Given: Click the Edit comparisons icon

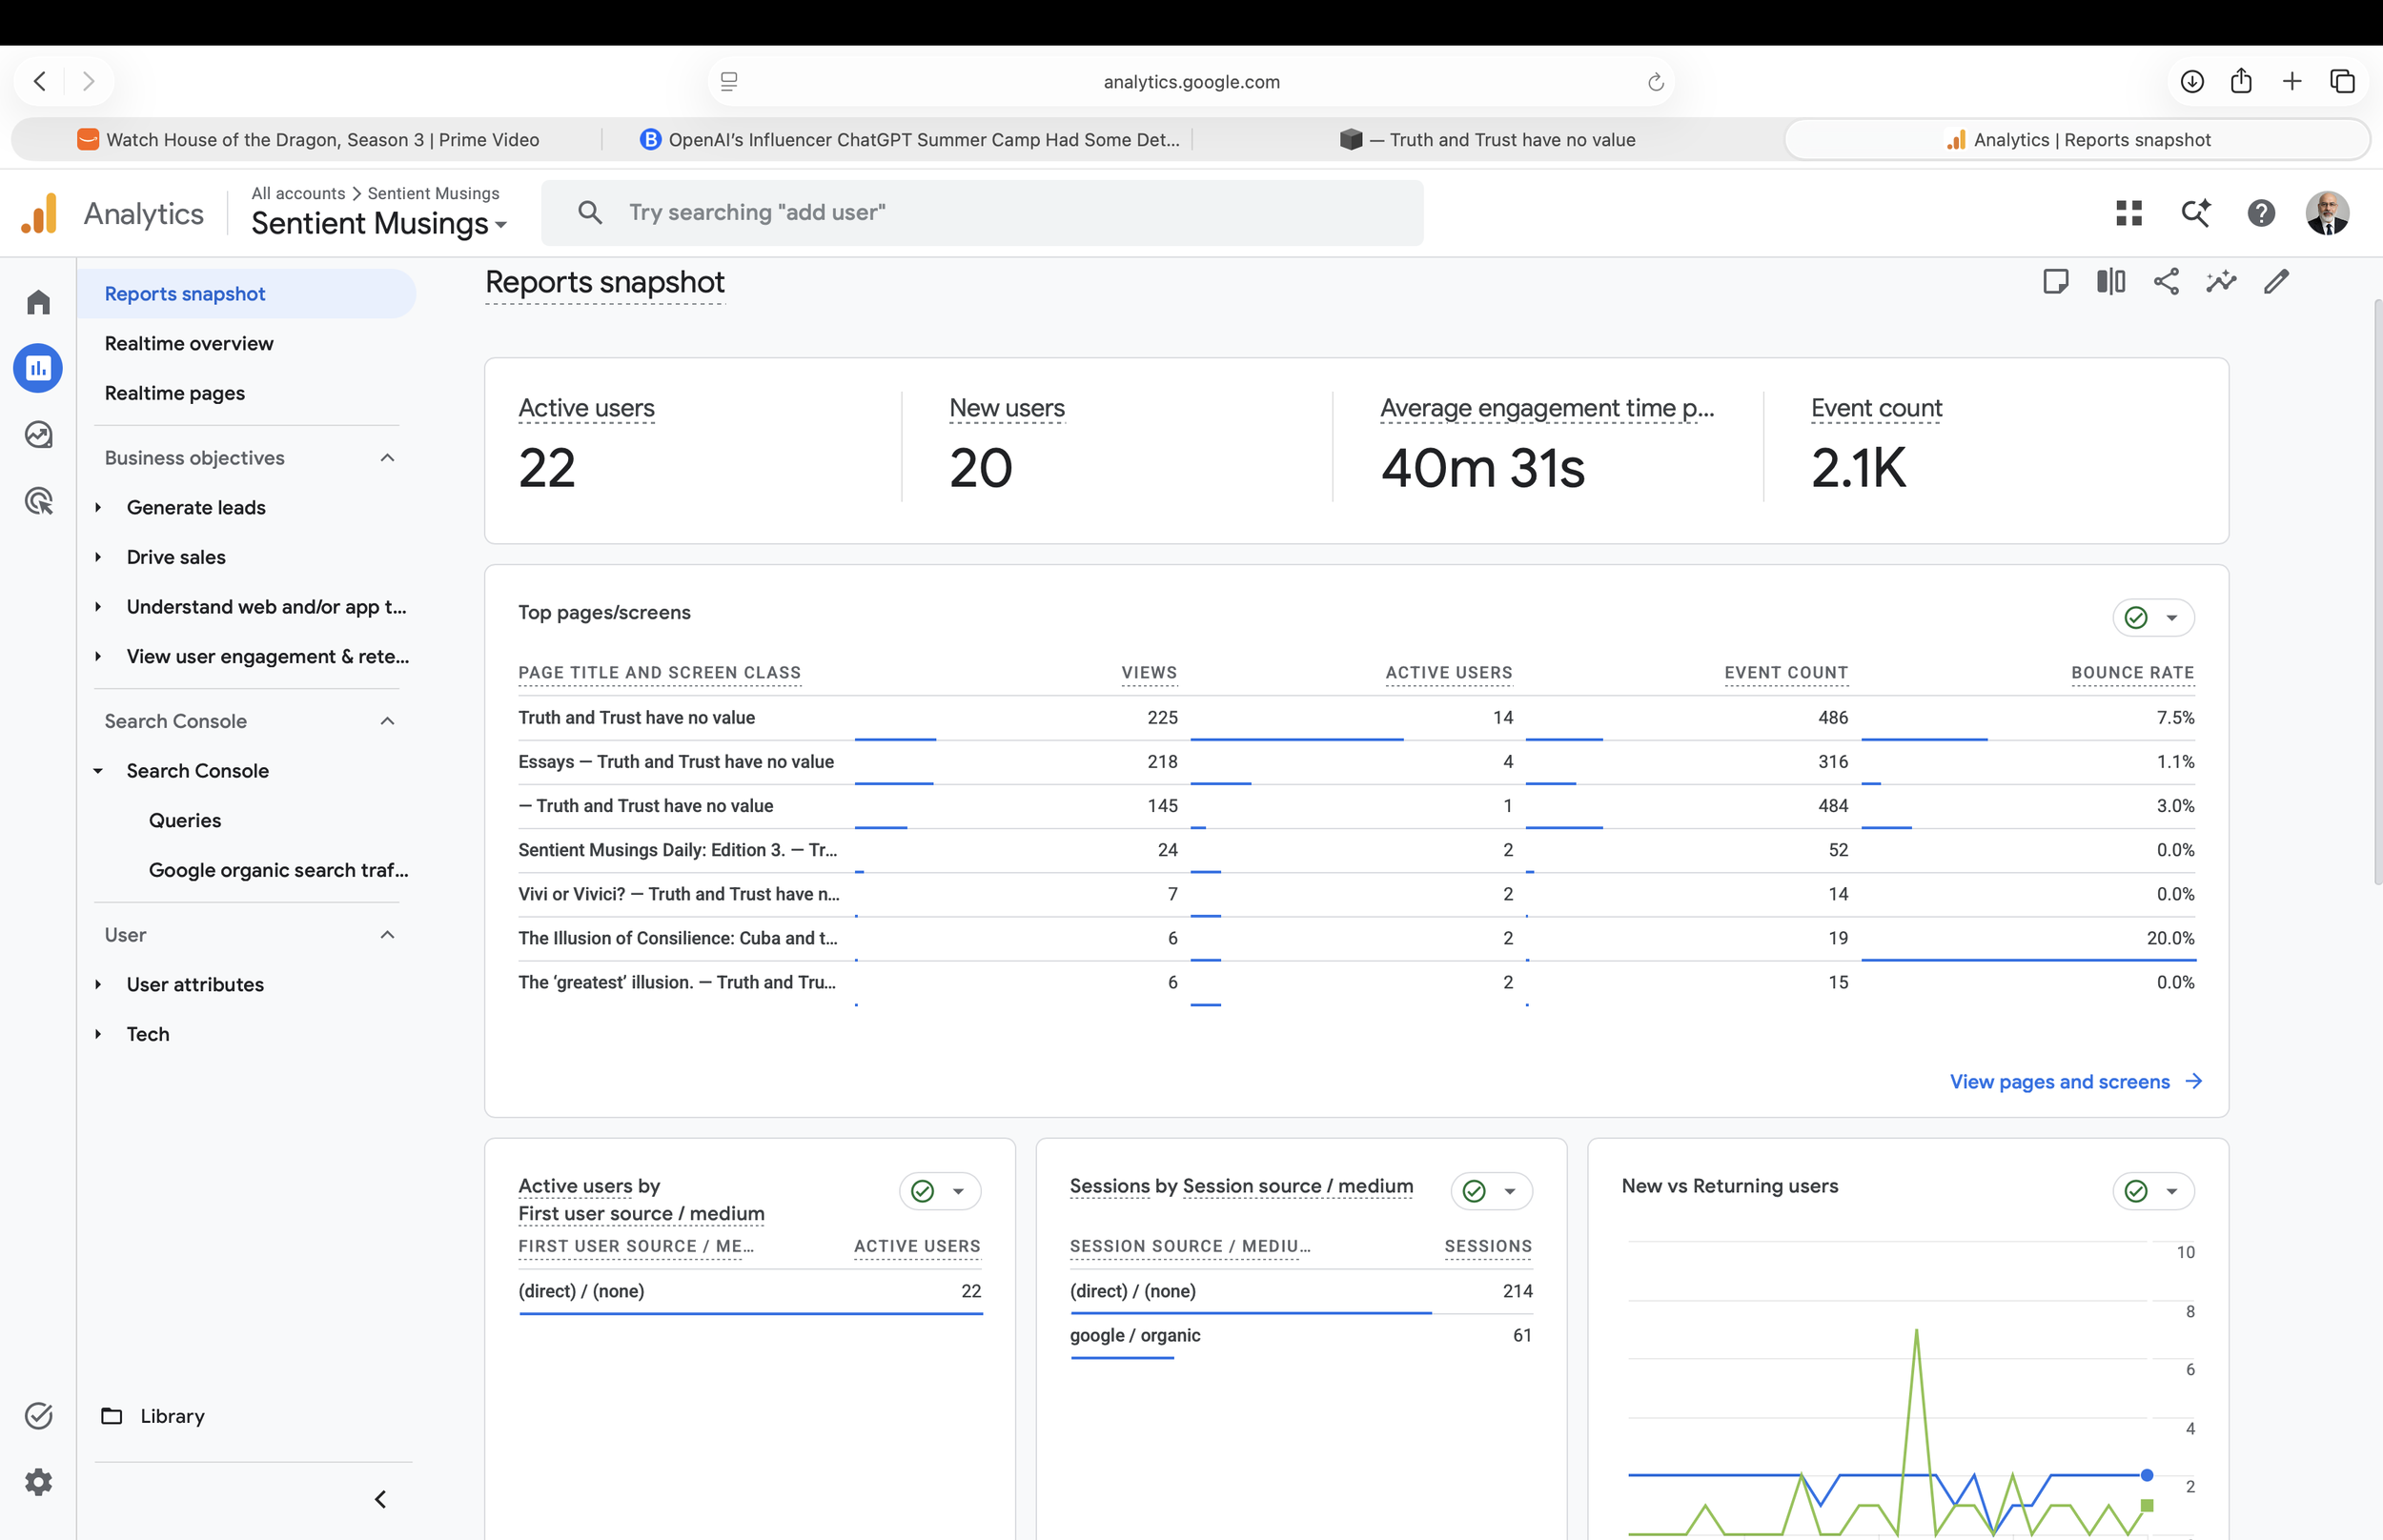Looking at the screenshot, I should click(x=2111, y=282).
